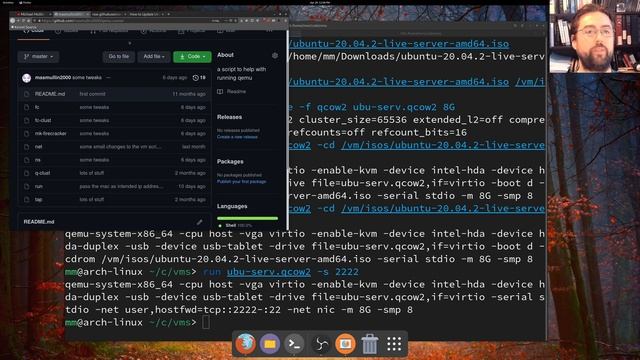Click the file icon beside README.md
This screenshot has height=360, width=640.
[x=27, y=94]
